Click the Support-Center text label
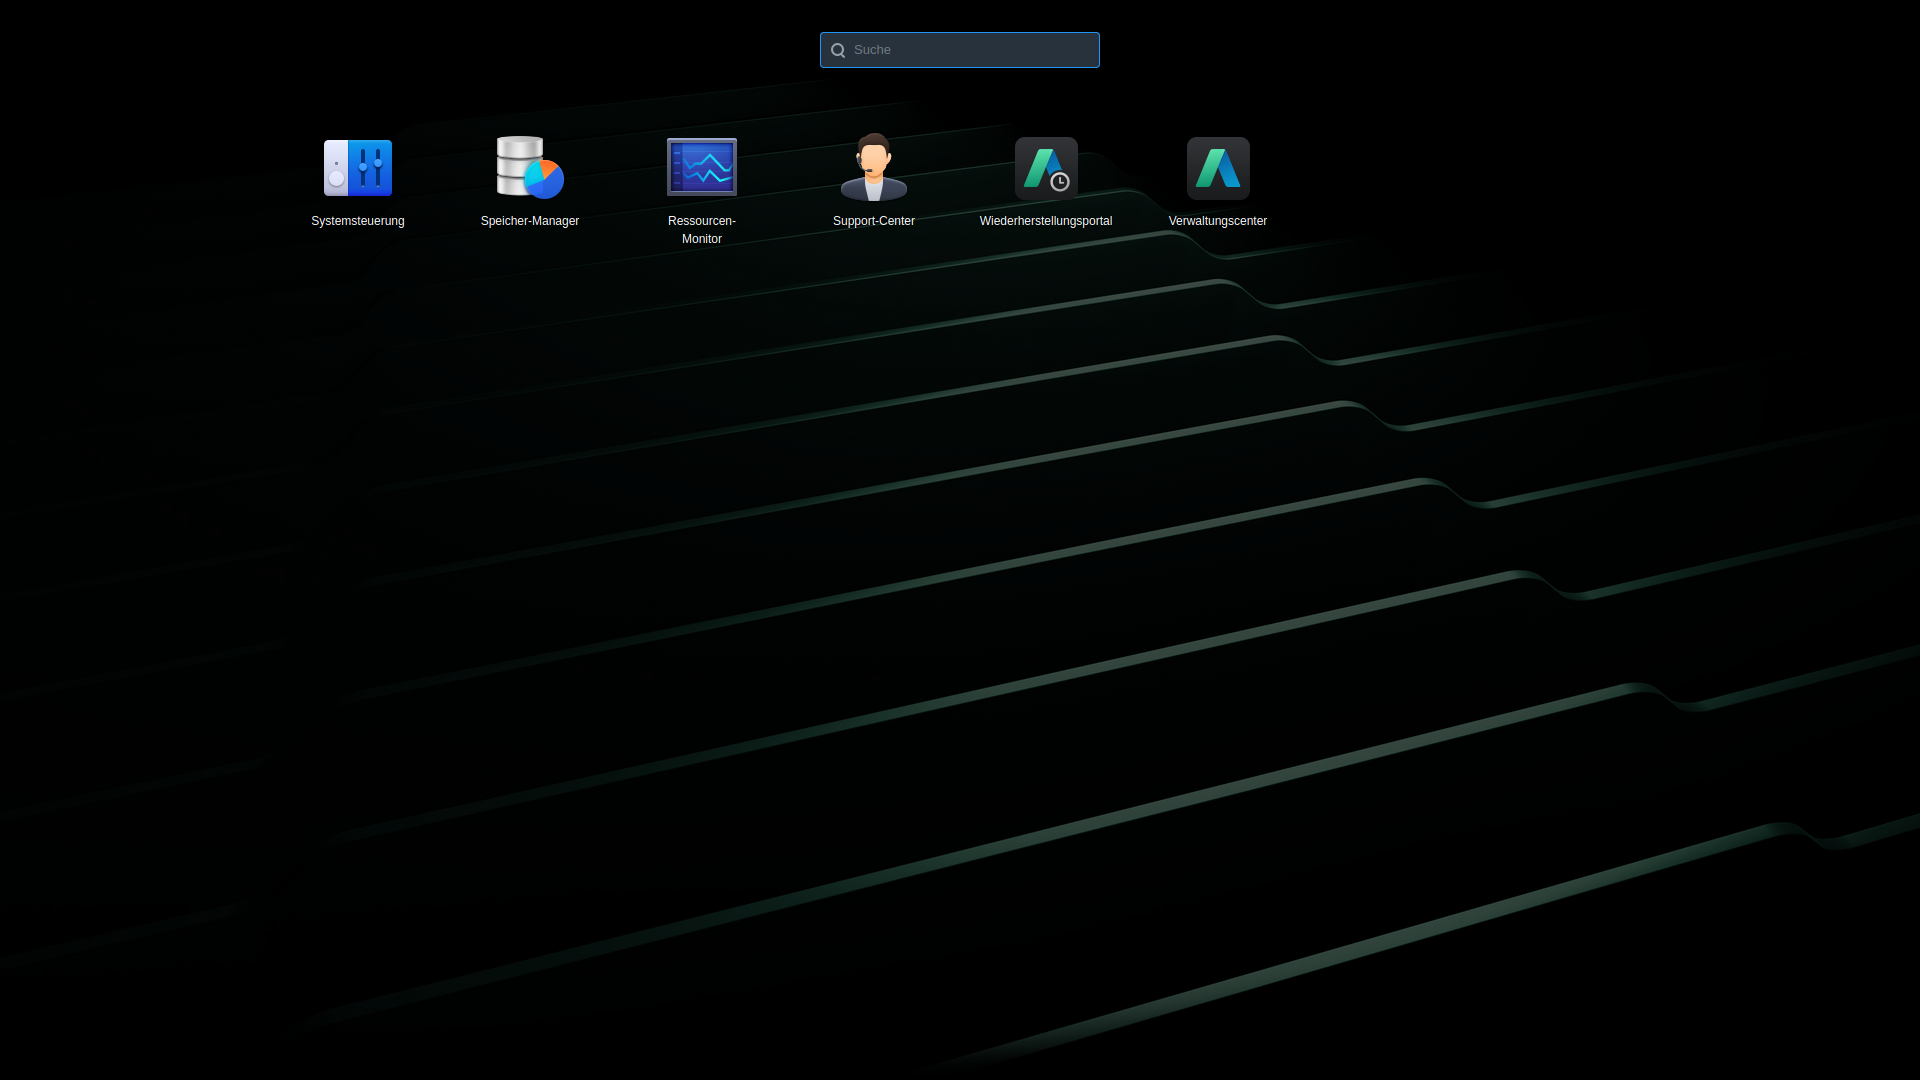 pos(873,221)
